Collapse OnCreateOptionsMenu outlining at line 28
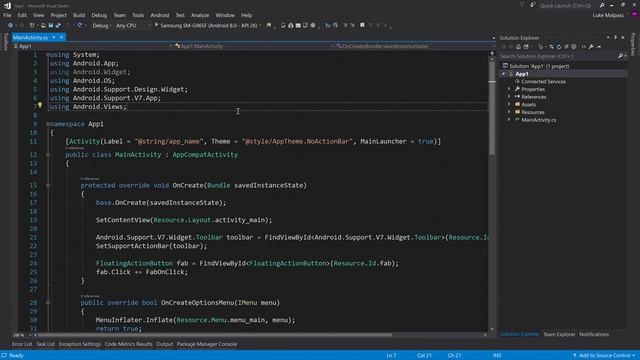Viewport: 640px width, 360px height. coord(48,302)
